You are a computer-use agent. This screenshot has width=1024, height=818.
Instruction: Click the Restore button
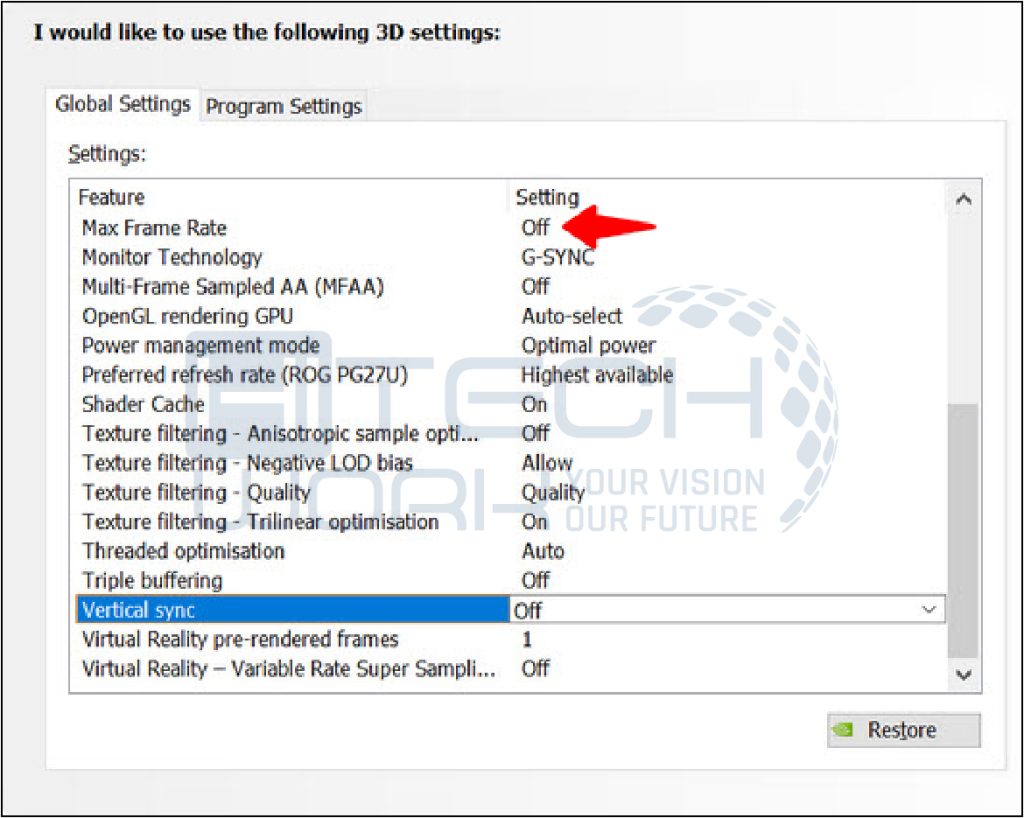[903, 729]
